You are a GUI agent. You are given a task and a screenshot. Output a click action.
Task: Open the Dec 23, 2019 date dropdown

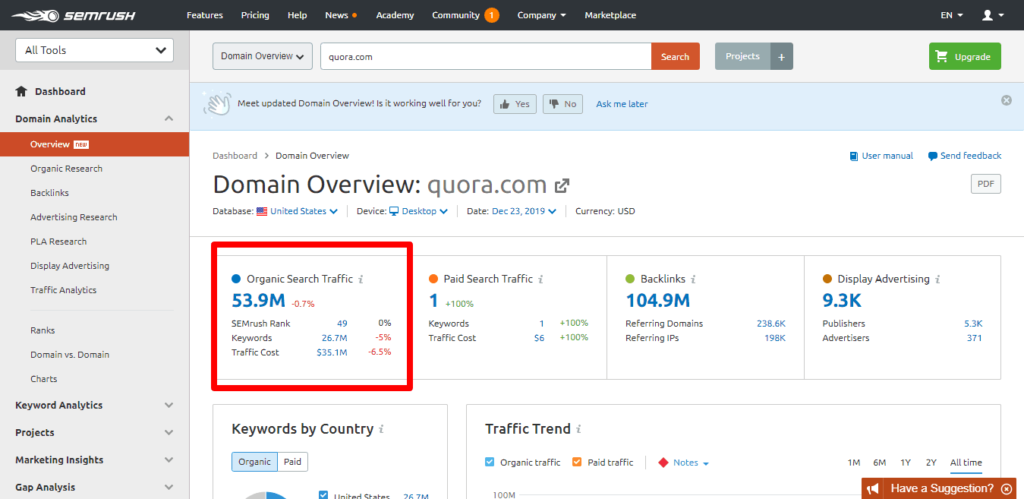point(524,211)
